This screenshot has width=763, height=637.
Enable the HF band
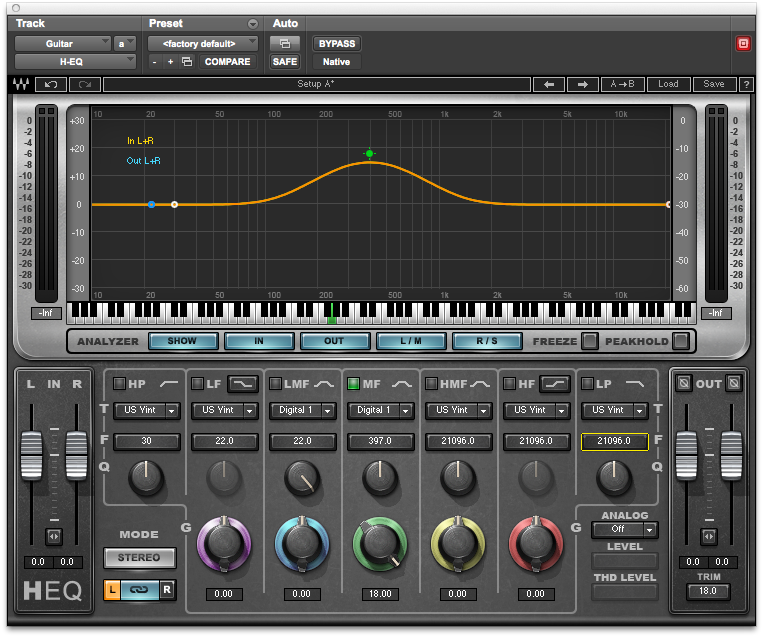509,383
